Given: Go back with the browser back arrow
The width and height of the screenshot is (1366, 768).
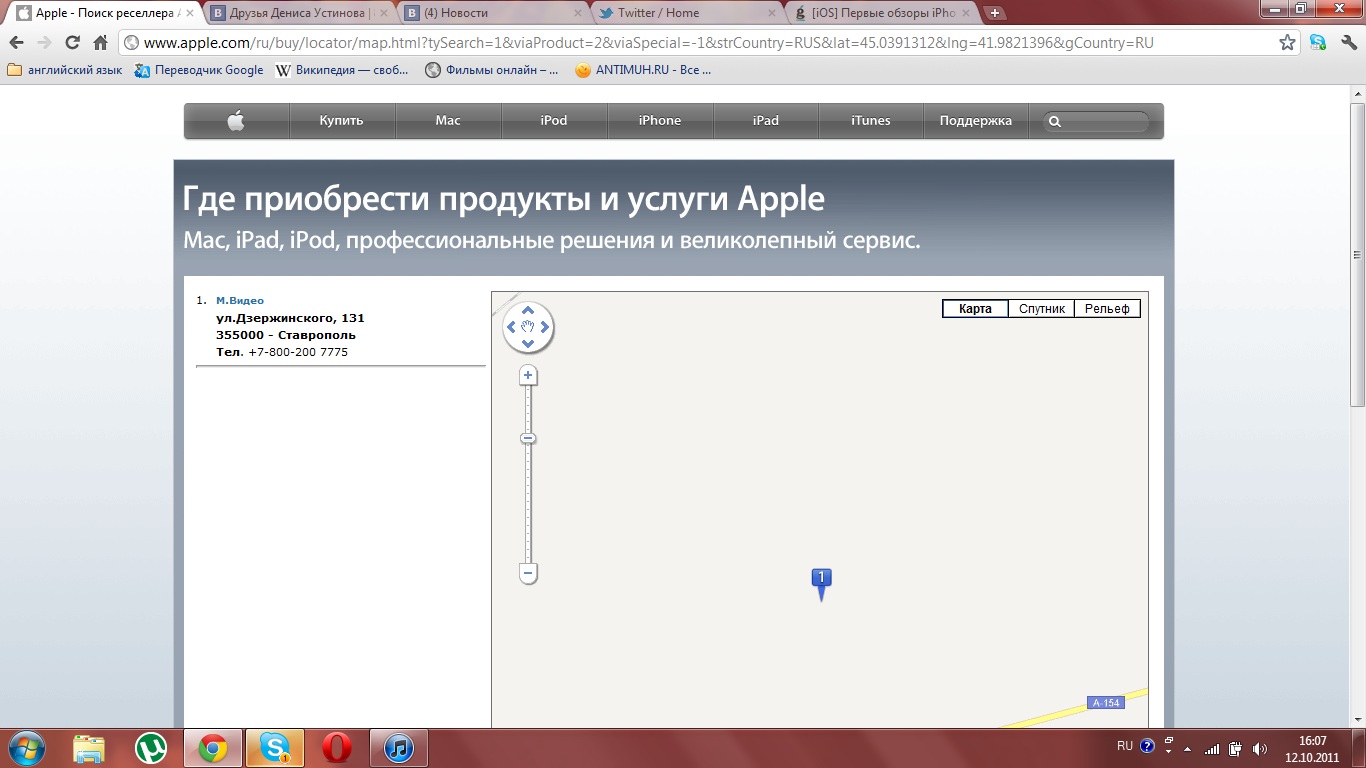Looking at the screenshot, I should 16,43.
